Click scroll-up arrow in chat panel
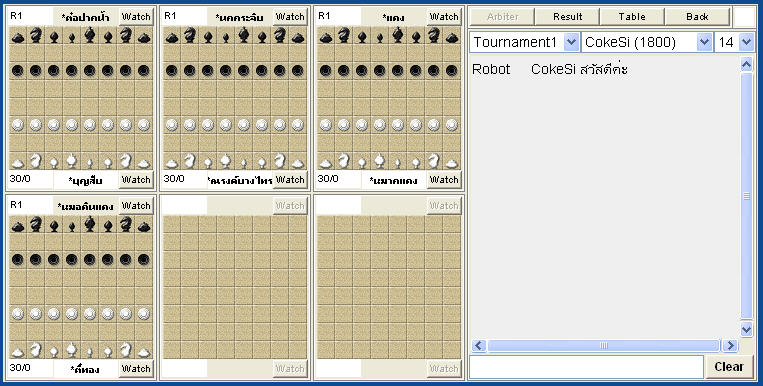The image size is (763, 386). click(x=746, y=64)
